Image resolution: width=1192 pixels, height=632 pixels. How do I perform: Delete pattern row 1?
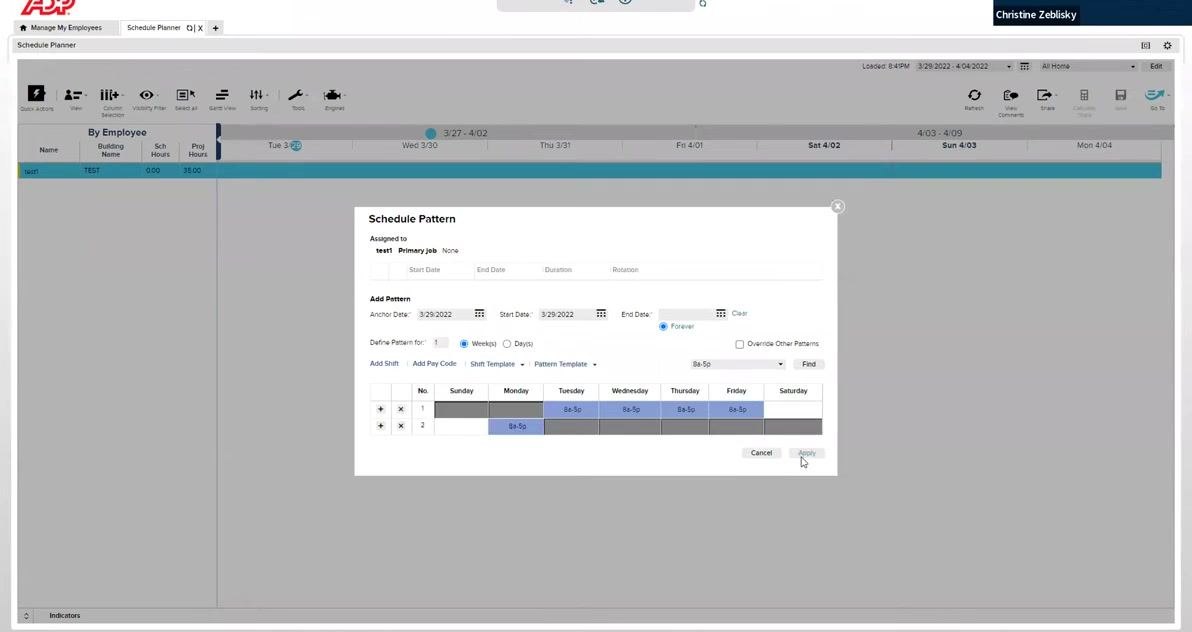tap(401, 409)
